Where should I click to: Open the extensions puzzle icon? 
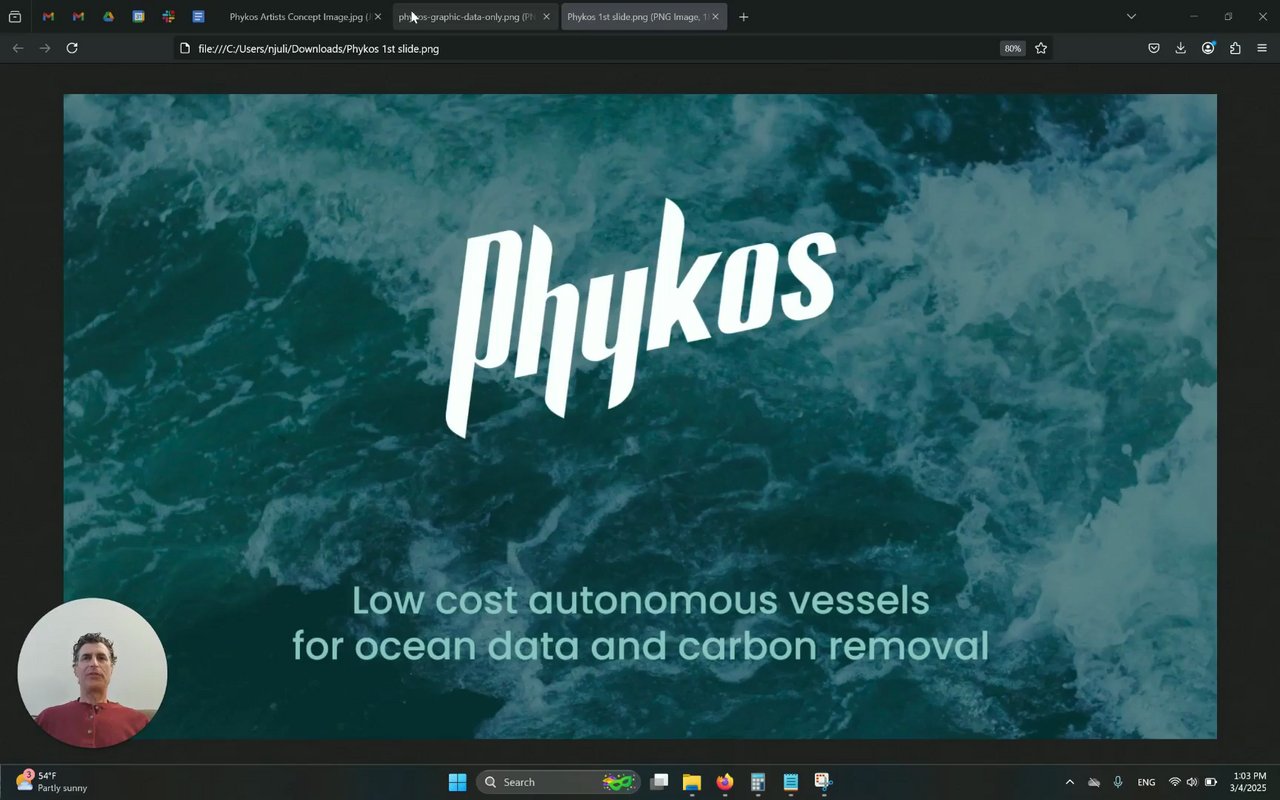pos(1235,48)
